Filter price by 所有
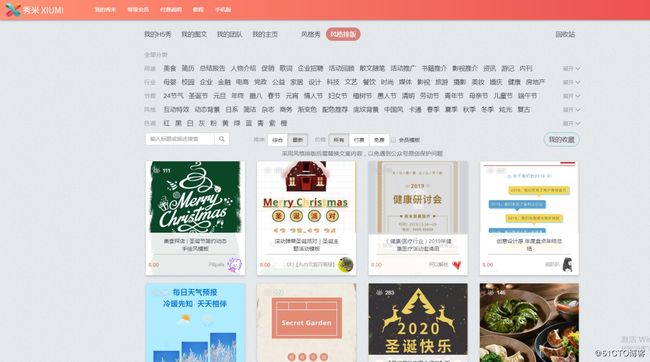The image size is (650, 362). click(x=339, y=140)
